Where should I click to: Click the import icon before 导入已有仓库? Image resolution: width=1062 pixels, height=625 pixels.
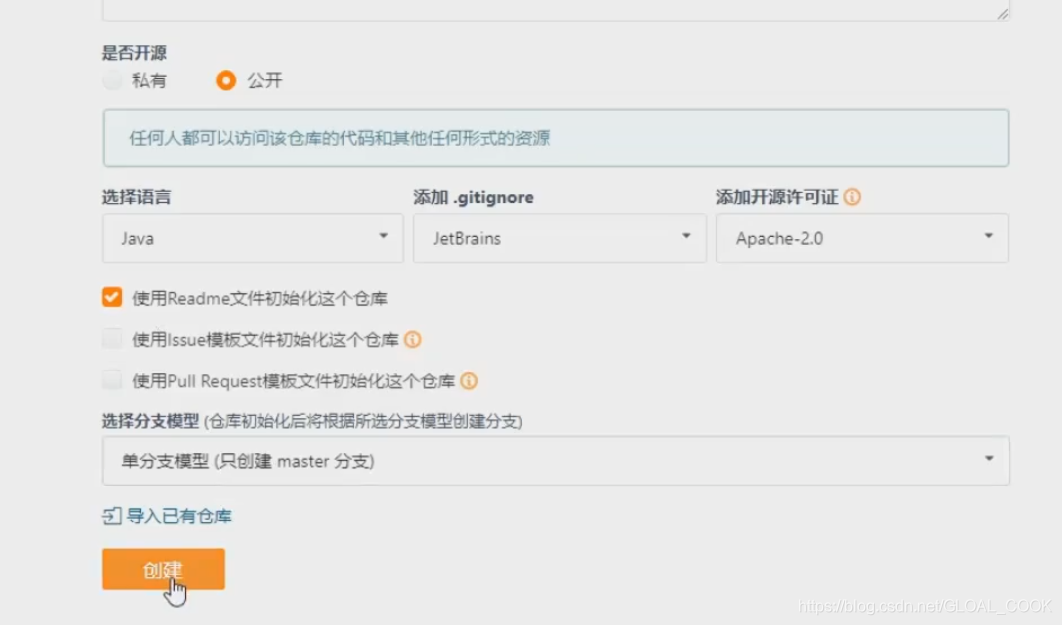(112, 516)
